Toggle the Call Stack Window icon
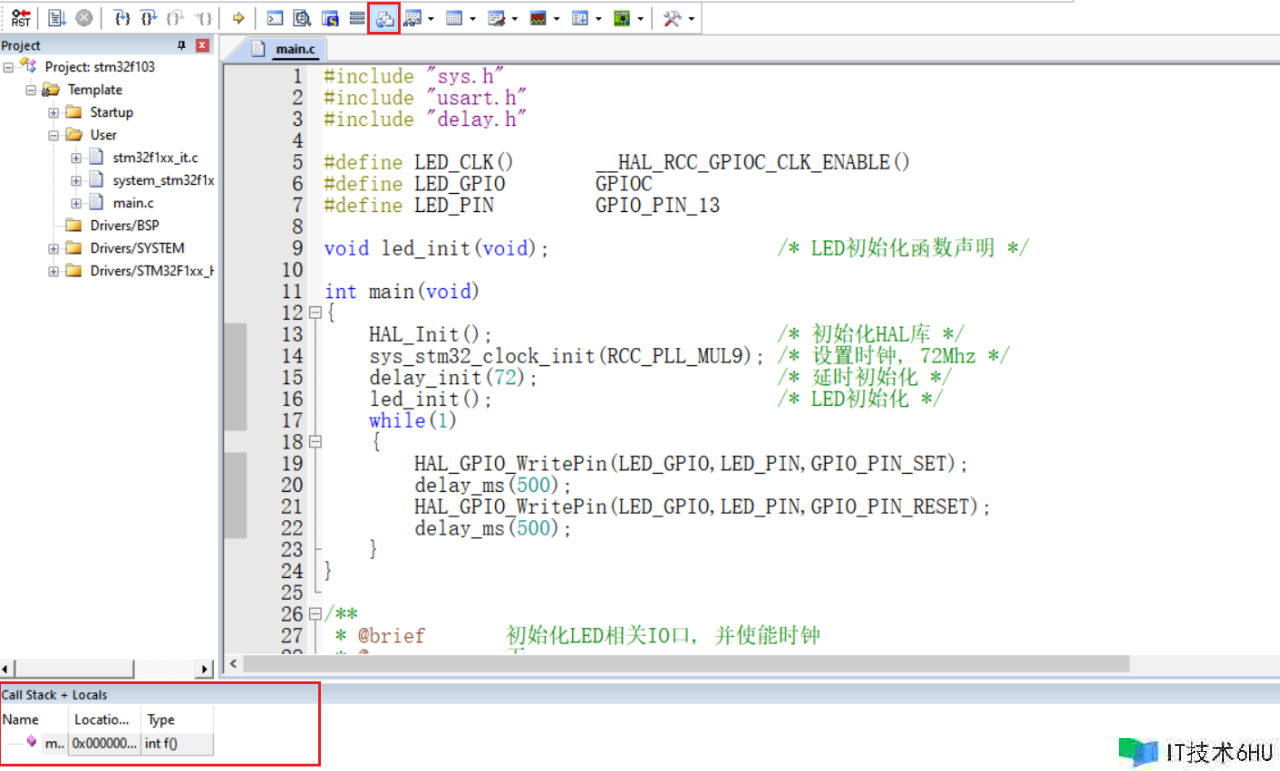The width and height of the screenshot is (1280, 771). coord(384,18)
